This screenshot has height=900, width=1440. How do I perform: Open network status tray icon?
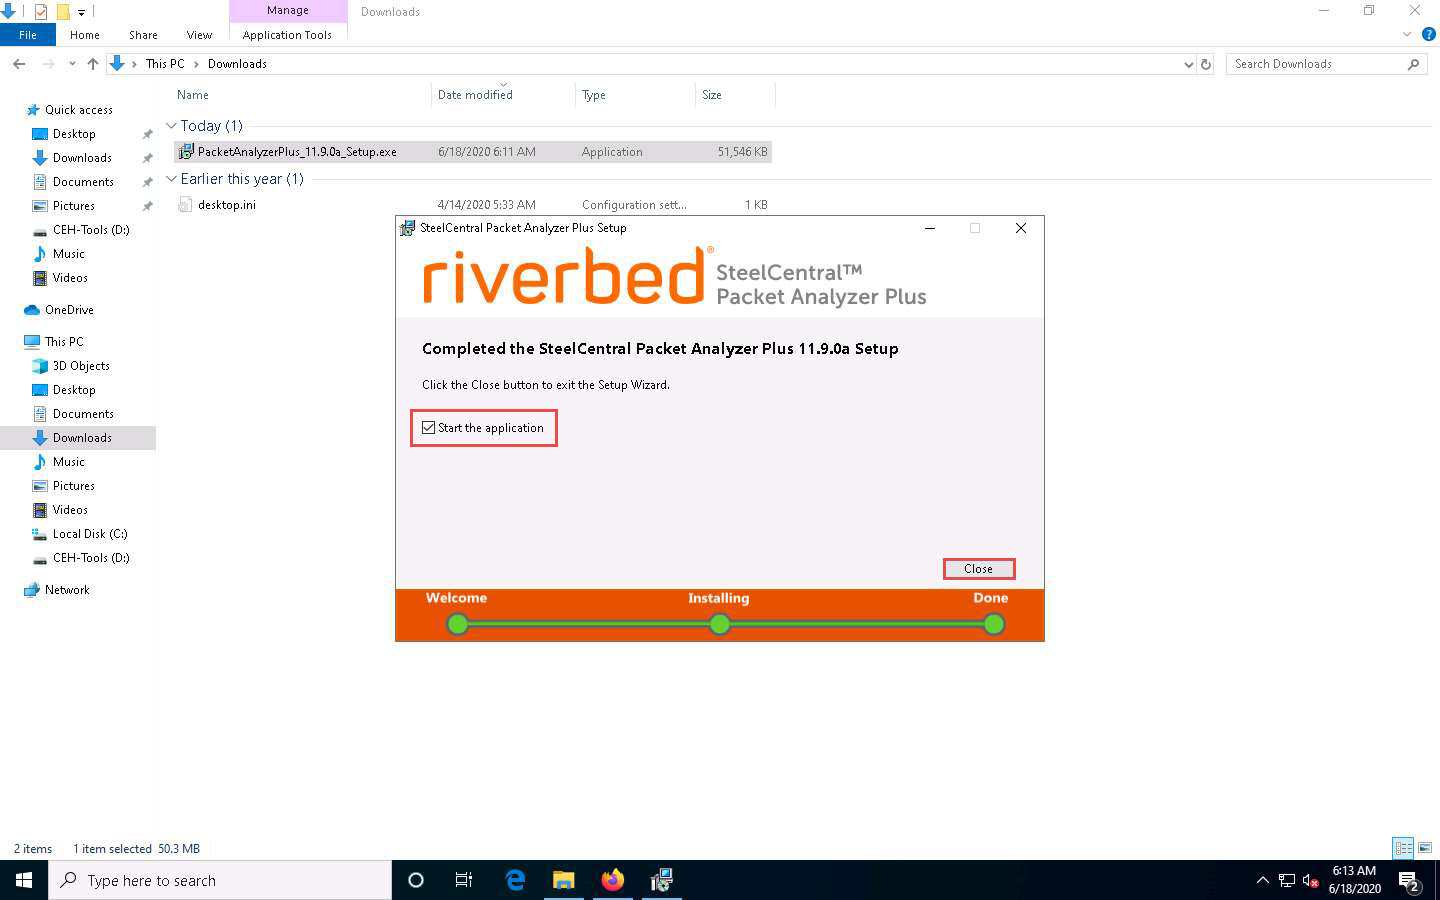tap(1287, 881)
